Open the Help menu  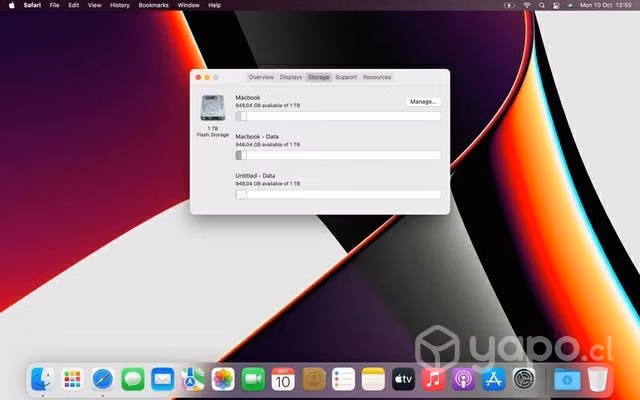[214, 5]
